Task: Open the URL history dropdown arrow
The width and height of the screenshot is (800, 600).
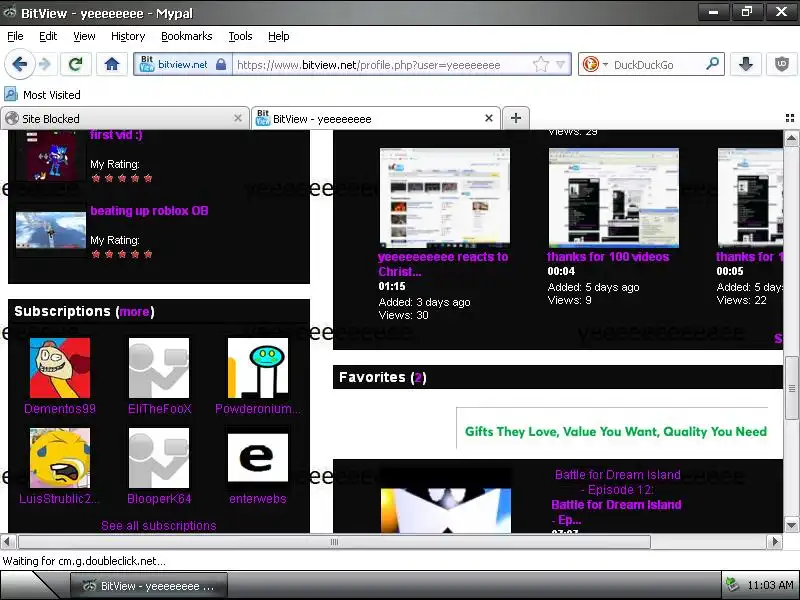Action: [561, 65]
